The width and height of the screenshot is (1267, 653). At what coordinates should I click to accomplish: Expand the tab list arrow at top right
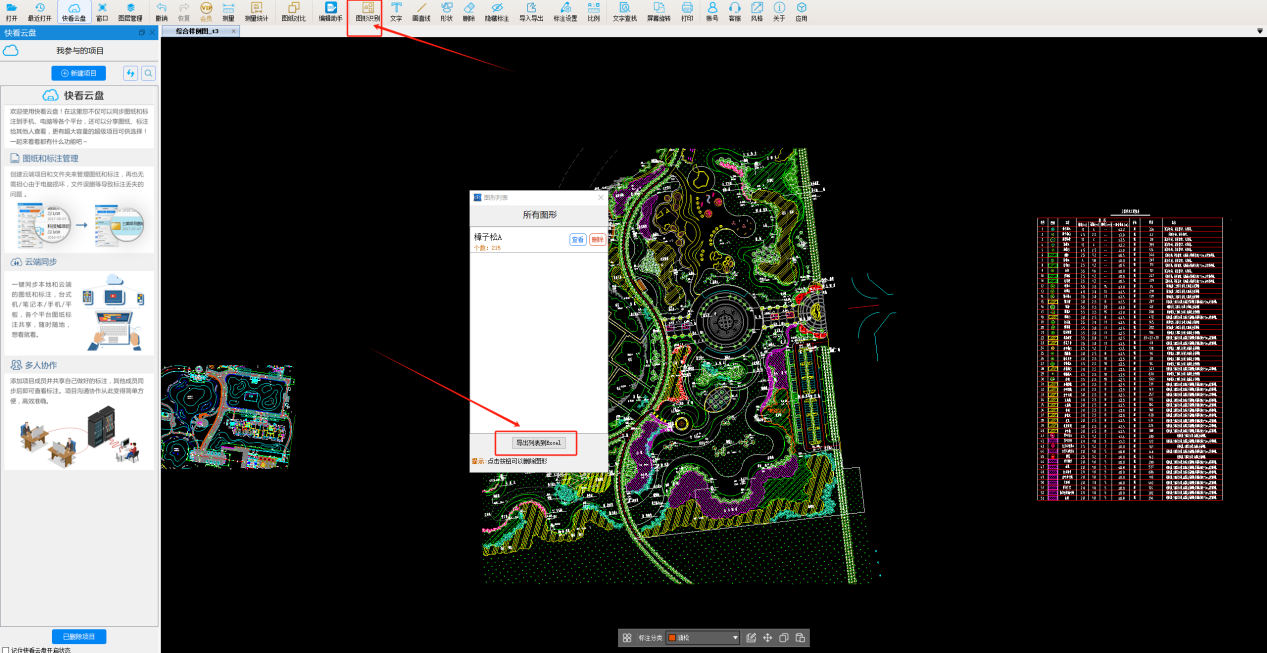click(x=1260, y=32)
